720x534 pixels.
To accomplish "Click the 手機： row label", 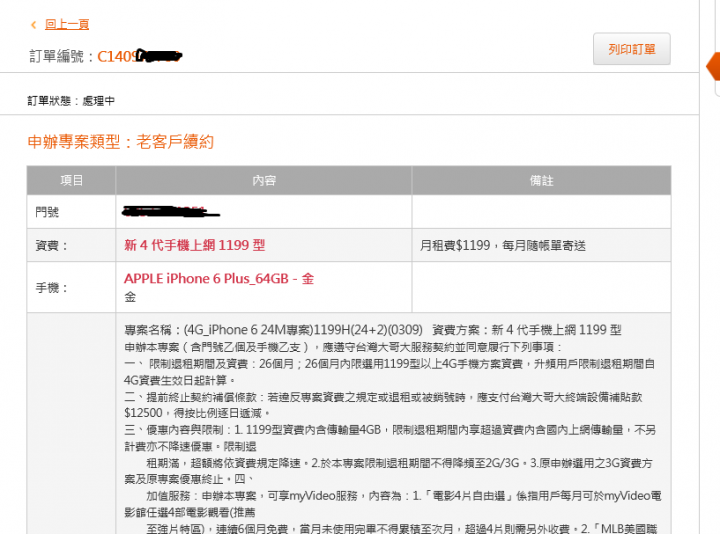I will pyautogui.click(x=51, y=288).
